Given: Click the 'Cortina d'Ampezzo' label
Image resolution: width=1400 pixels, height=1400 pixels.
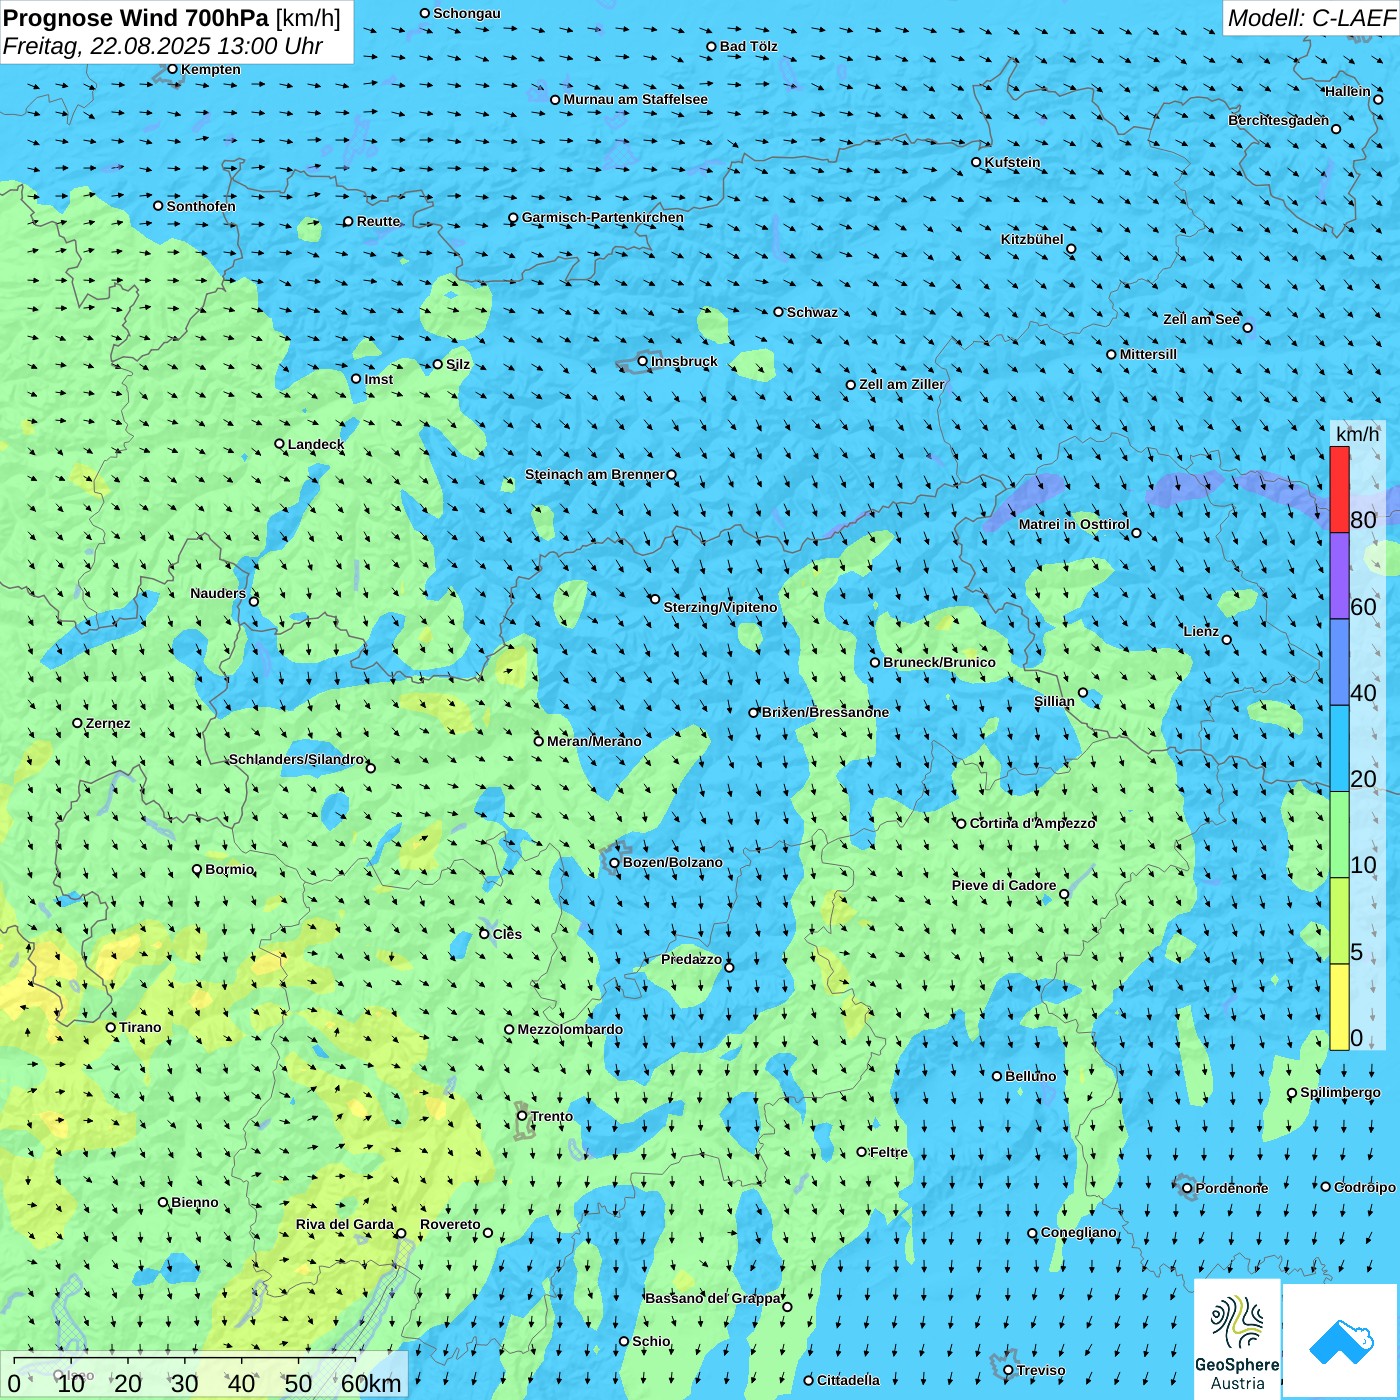Looking at the screenshot, I should (x=1033, y=823).
